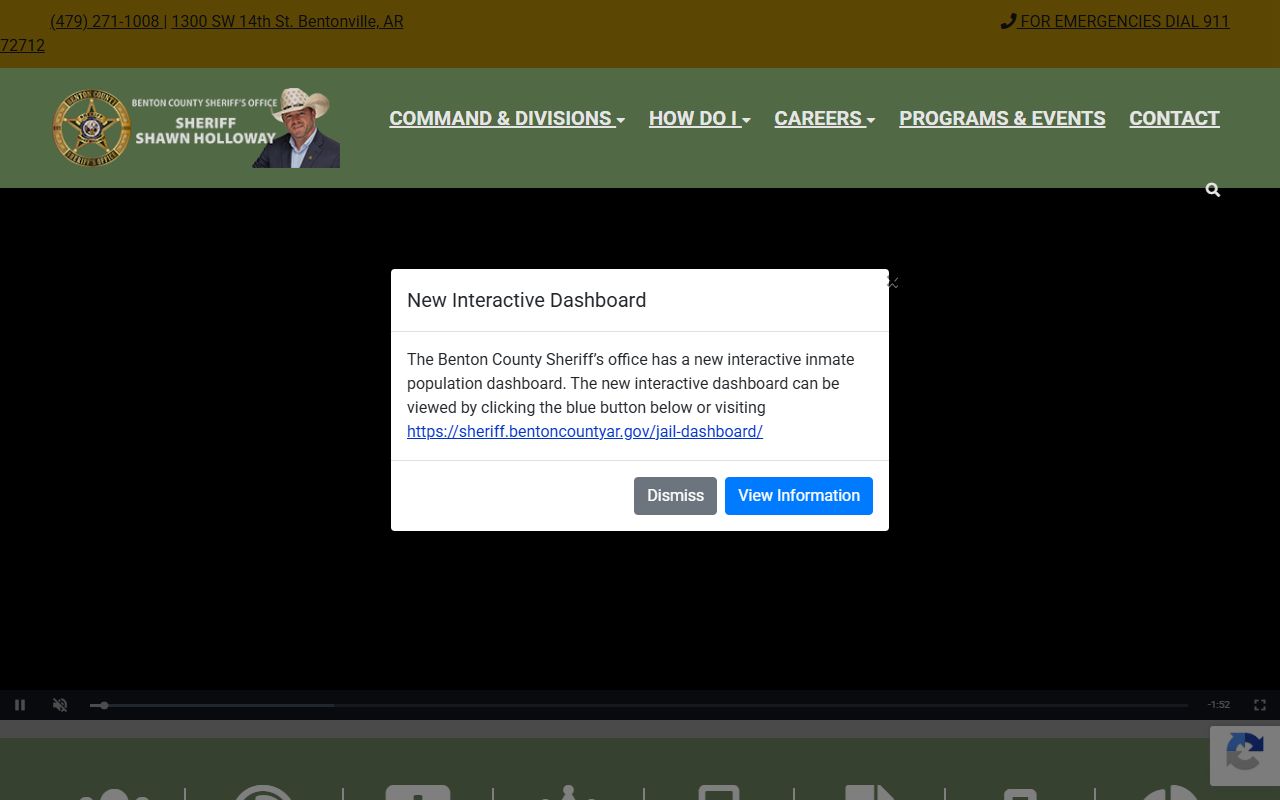Go to Programs & Events page

coord(1002,118)
